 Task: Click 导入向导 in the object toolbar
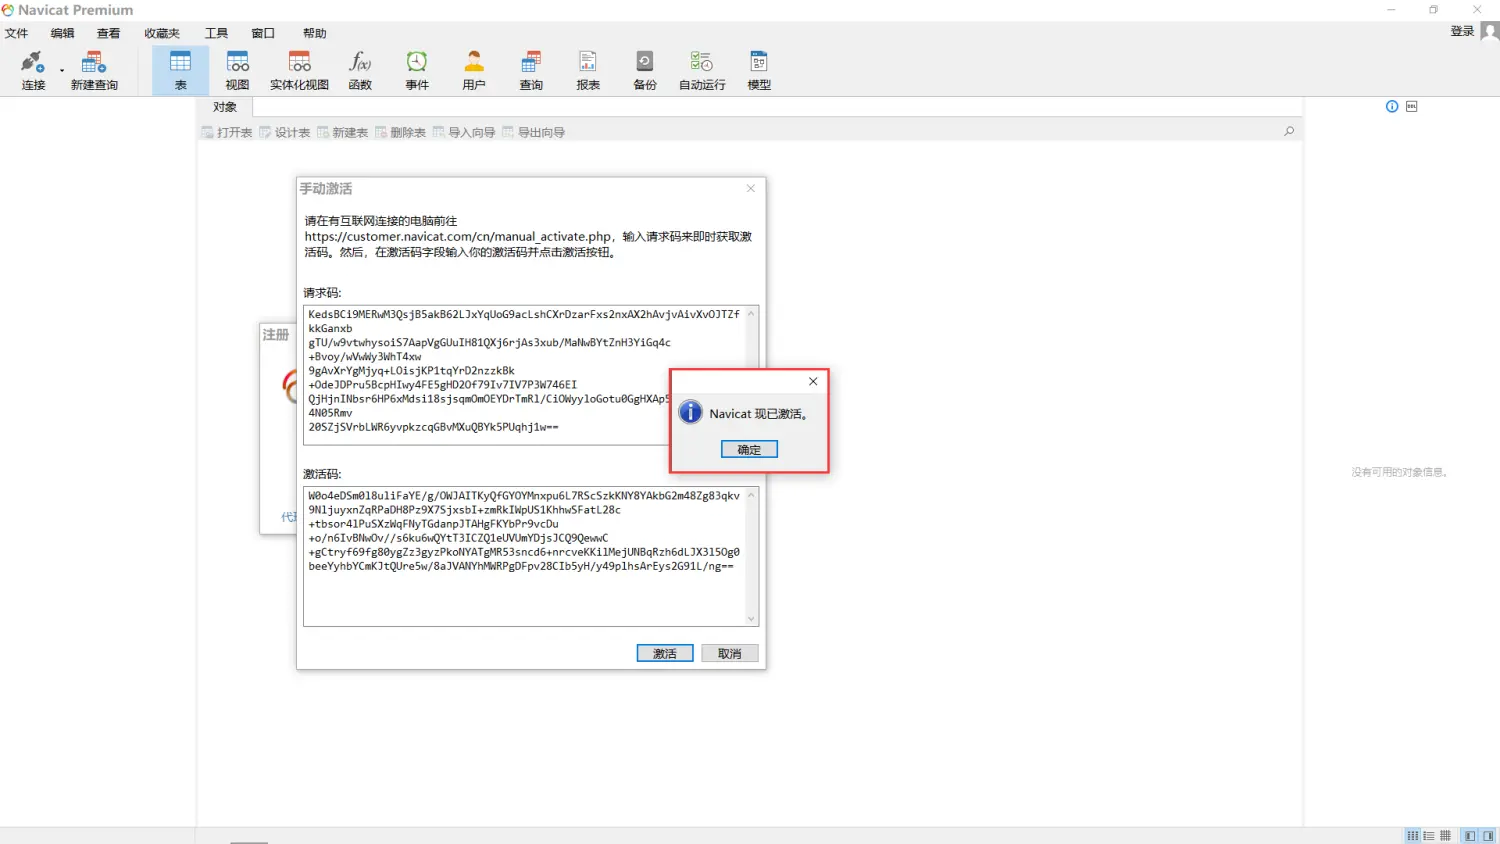(x=464, y=132)
